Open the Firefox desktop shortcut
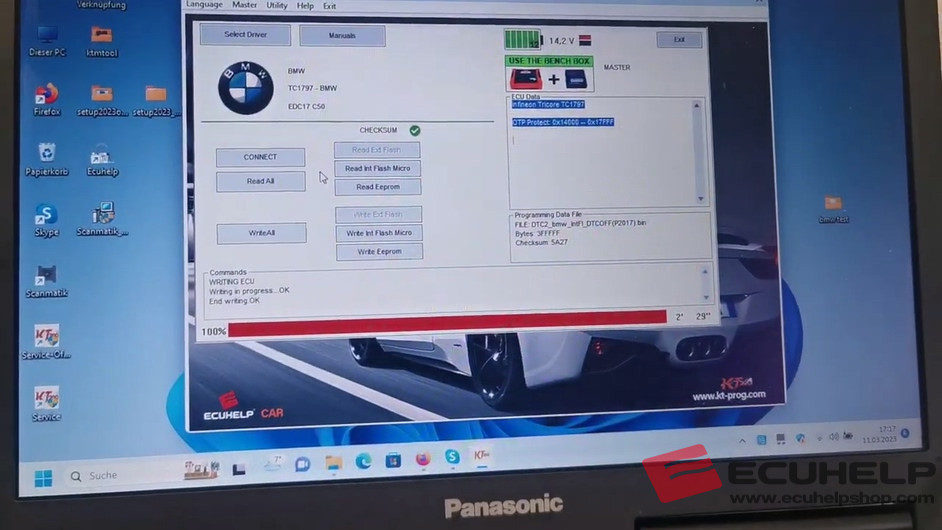Viewport: 942px width, 530px height. click(x=47, y=100)
